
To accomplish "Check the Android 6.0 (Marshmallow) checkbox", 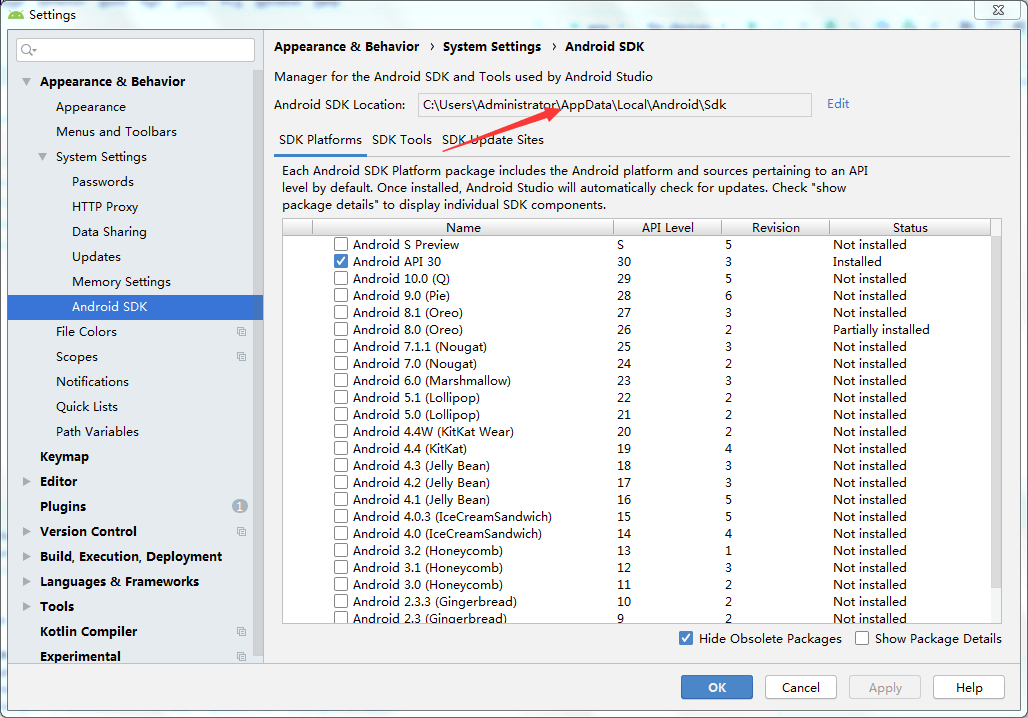I will [x=341, y=380].
